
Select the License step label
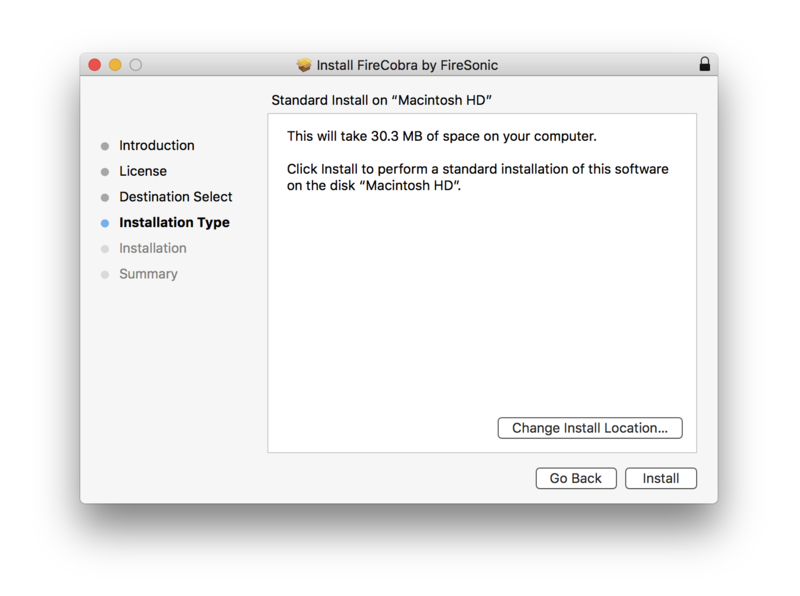[x=143, y=171]
